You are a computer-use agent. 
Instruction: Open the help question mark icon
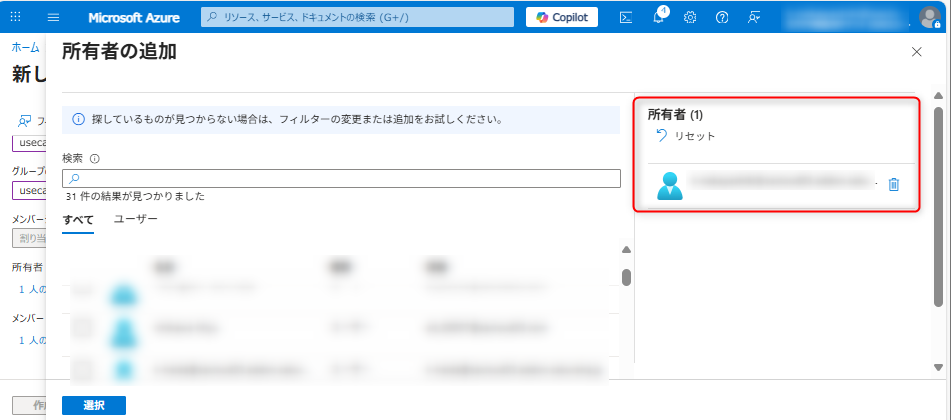click(722, 18)
